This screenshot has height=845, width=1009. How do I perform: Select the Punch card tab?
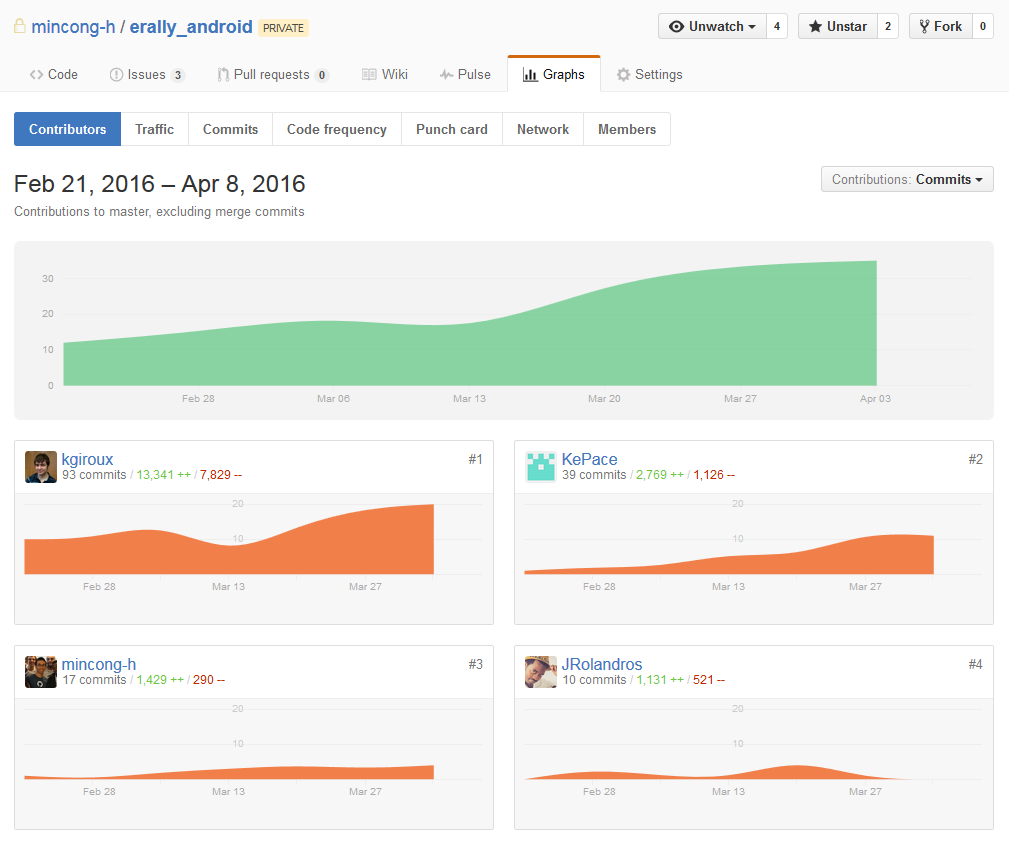452,129
